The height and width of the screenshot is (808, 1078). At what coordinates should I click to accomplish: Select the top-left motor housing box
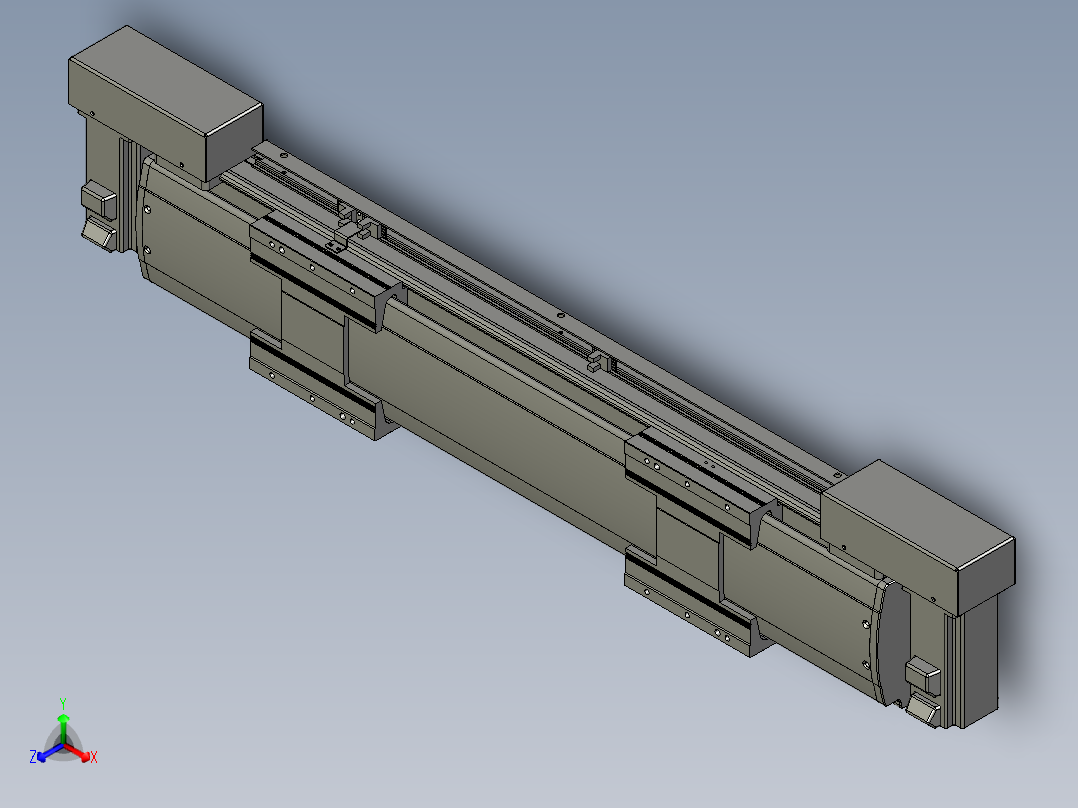tap(165, 103)
